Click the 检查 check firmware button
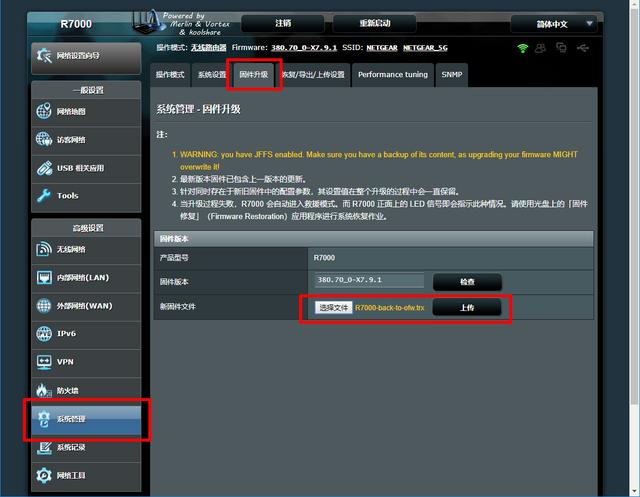 (x=467, y=282)
